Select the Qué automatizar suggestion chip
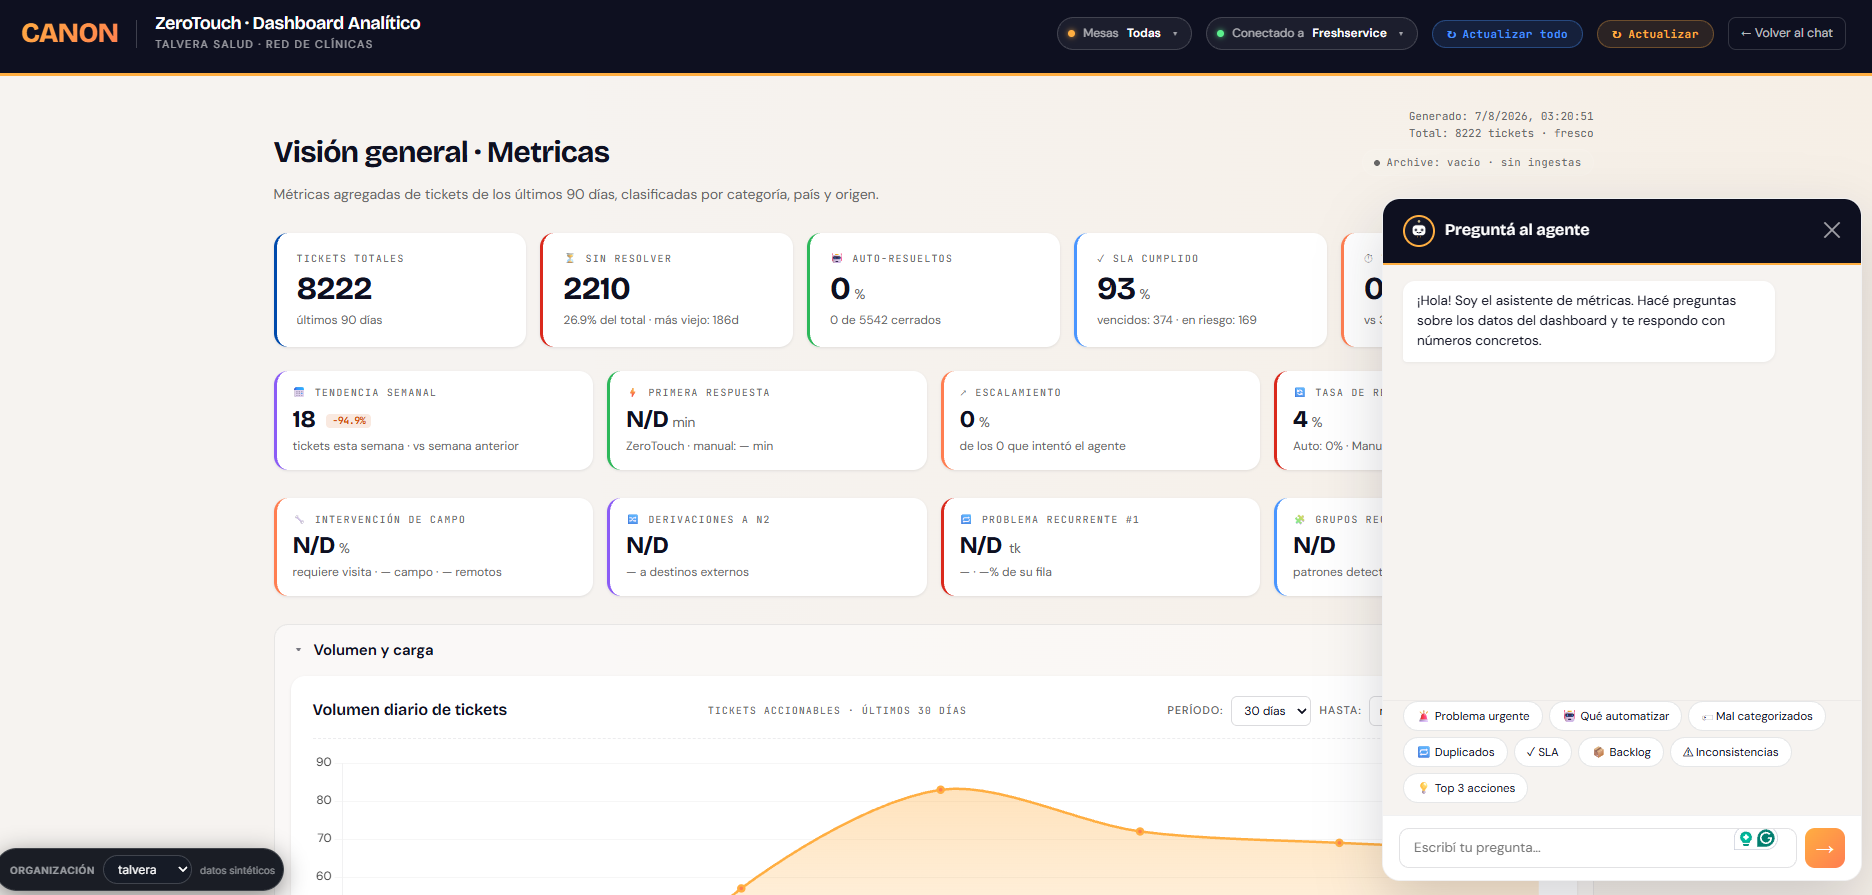Image resolution: width=1872 pixels, height=895 pixels. (1615, 716)
